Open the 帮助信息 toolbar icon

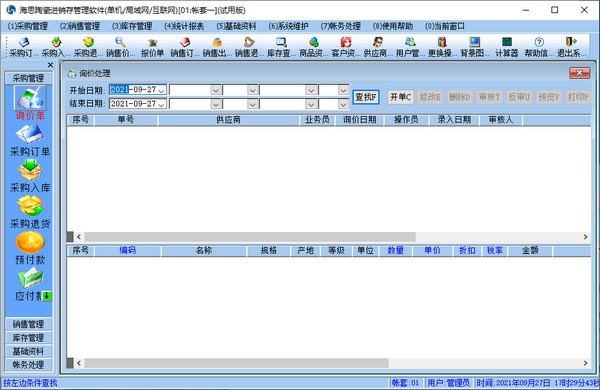[x=538, y=47]
